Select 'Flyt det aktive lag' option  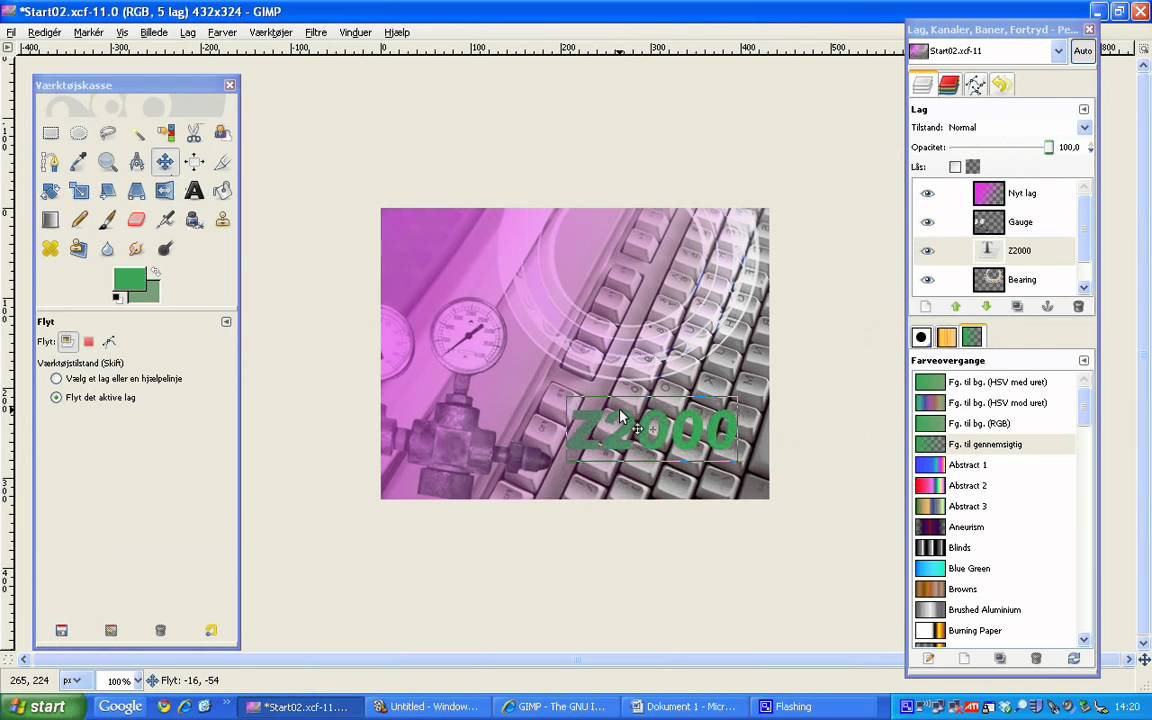point(56,397)
